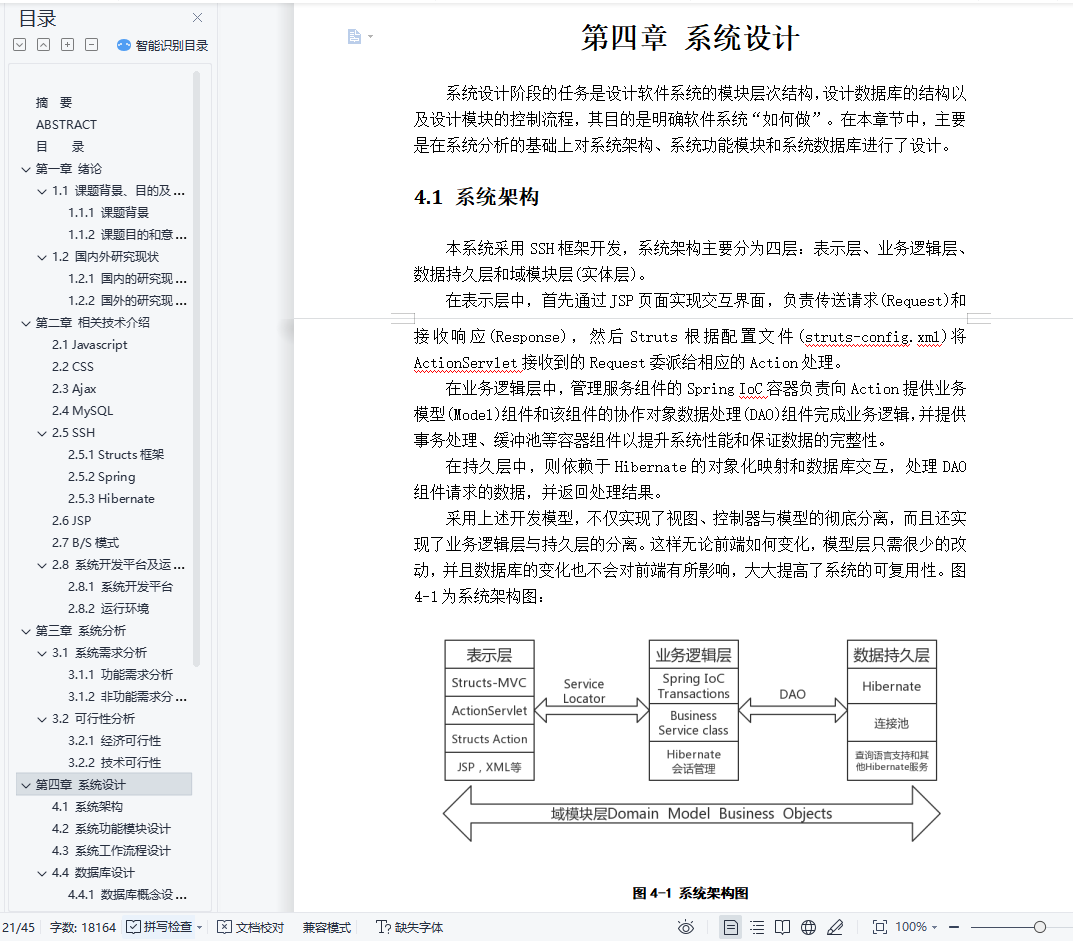The height and width of the screenshot is (941, 1073).
Task: Run 智能识别目录 smart outline recognition
Action: coord(163,45)
